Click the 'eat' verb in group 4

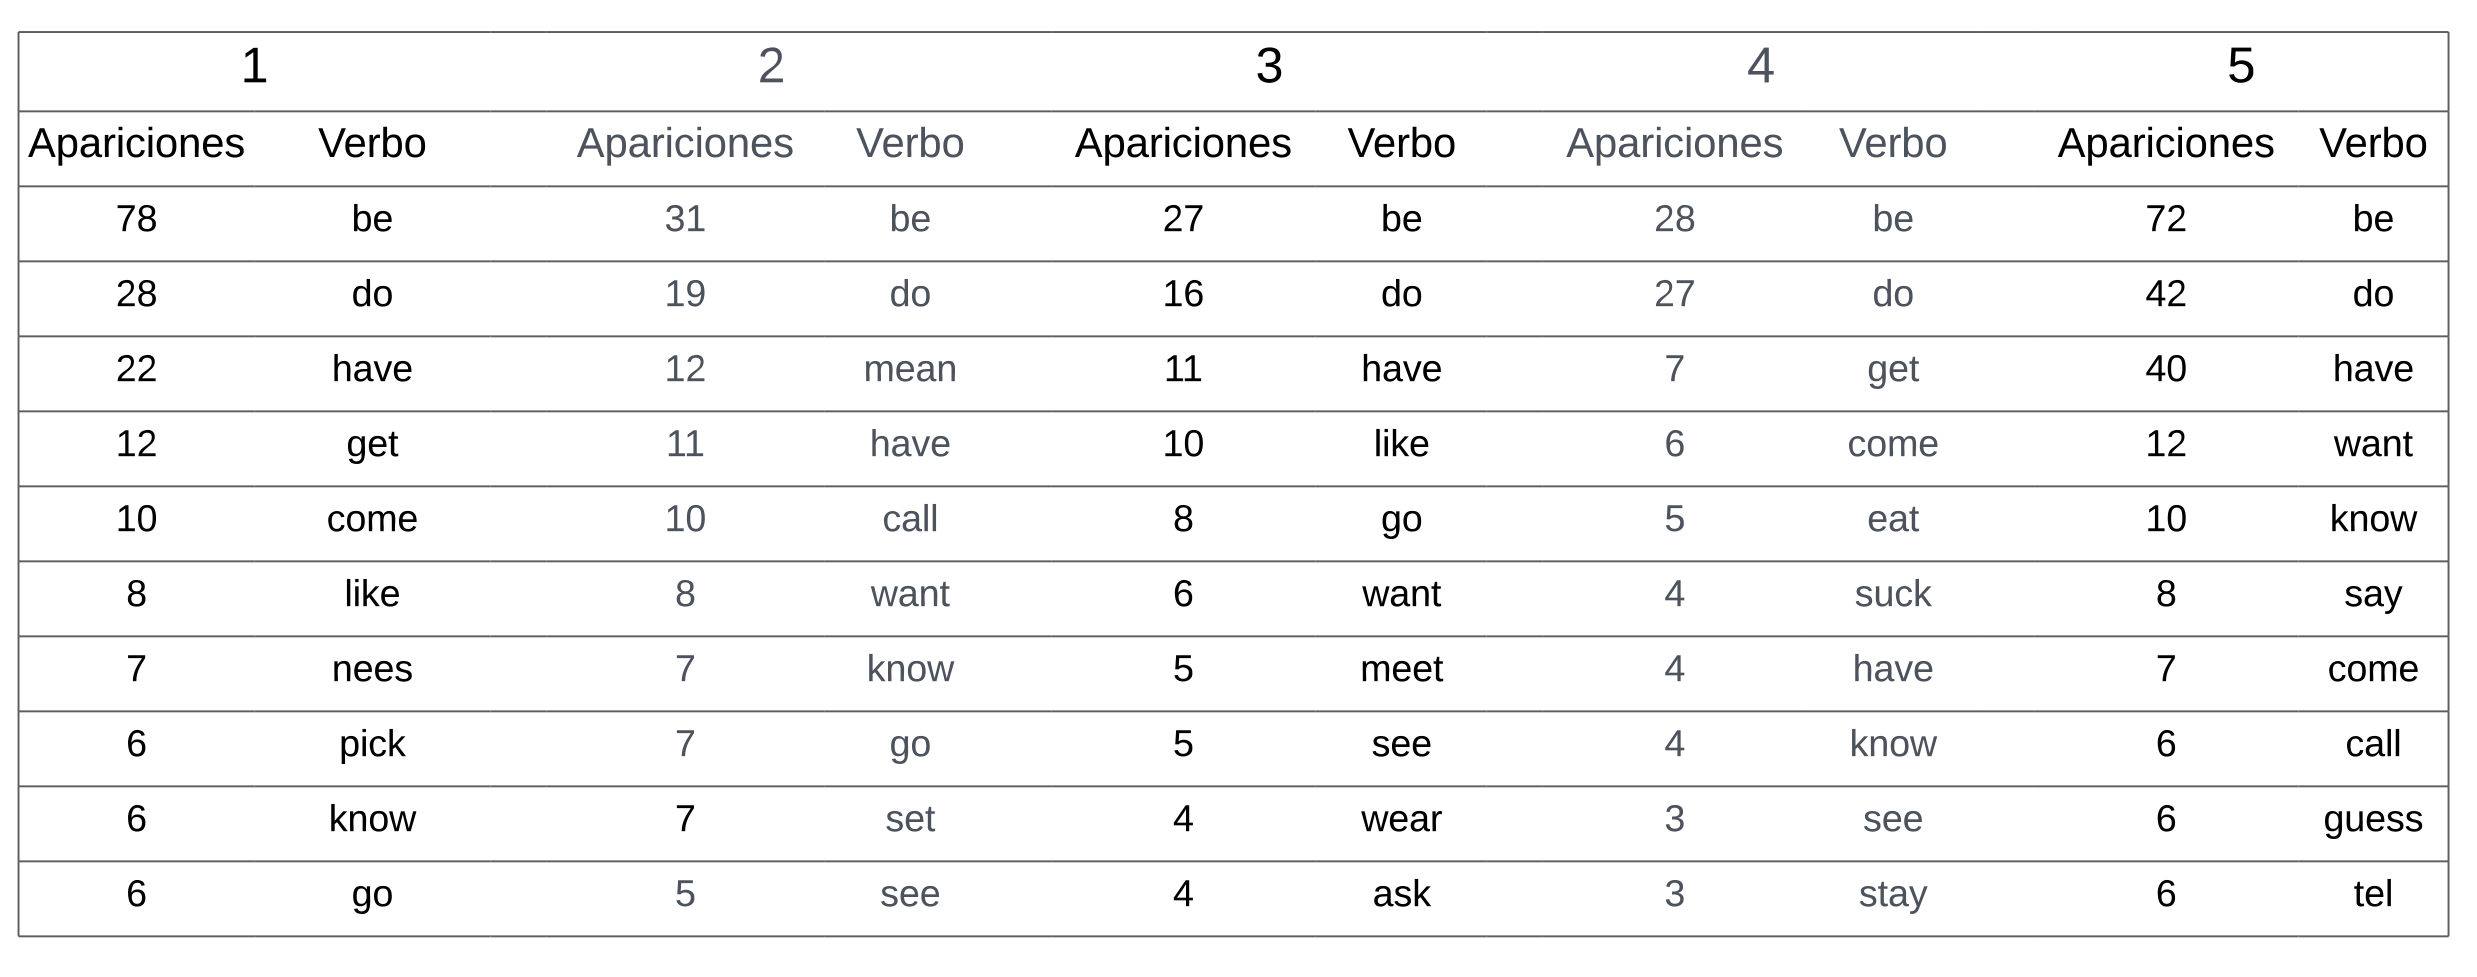[1893, 519]
